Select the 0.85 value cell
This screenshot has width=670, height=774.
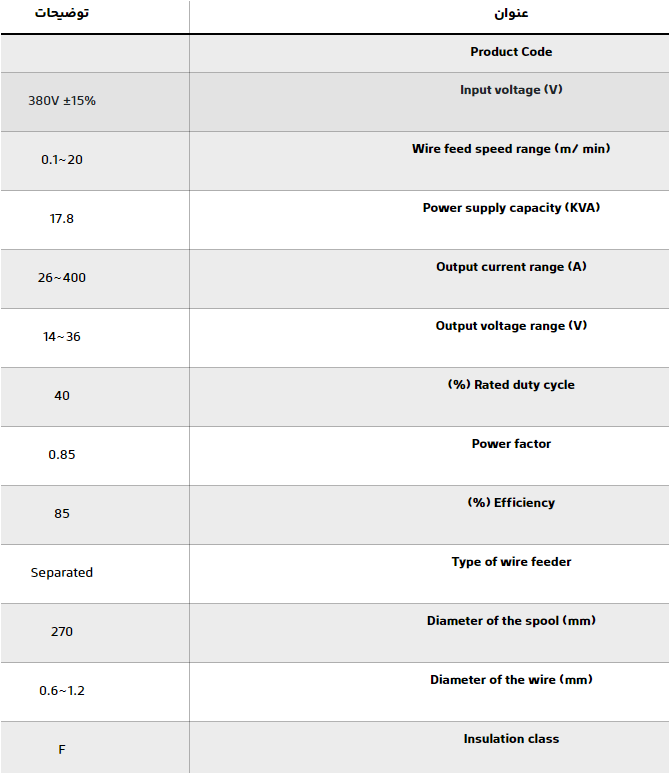(62, 455)
